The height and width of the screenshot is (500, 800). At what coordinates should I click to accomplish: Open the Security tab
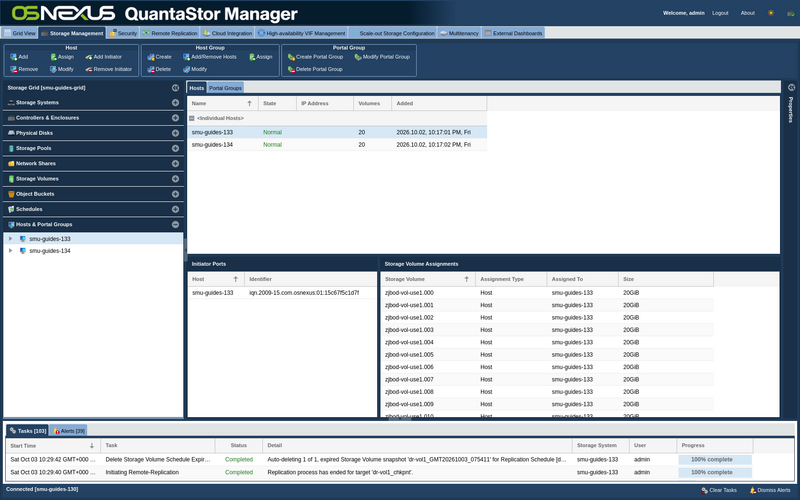point(123,33)
